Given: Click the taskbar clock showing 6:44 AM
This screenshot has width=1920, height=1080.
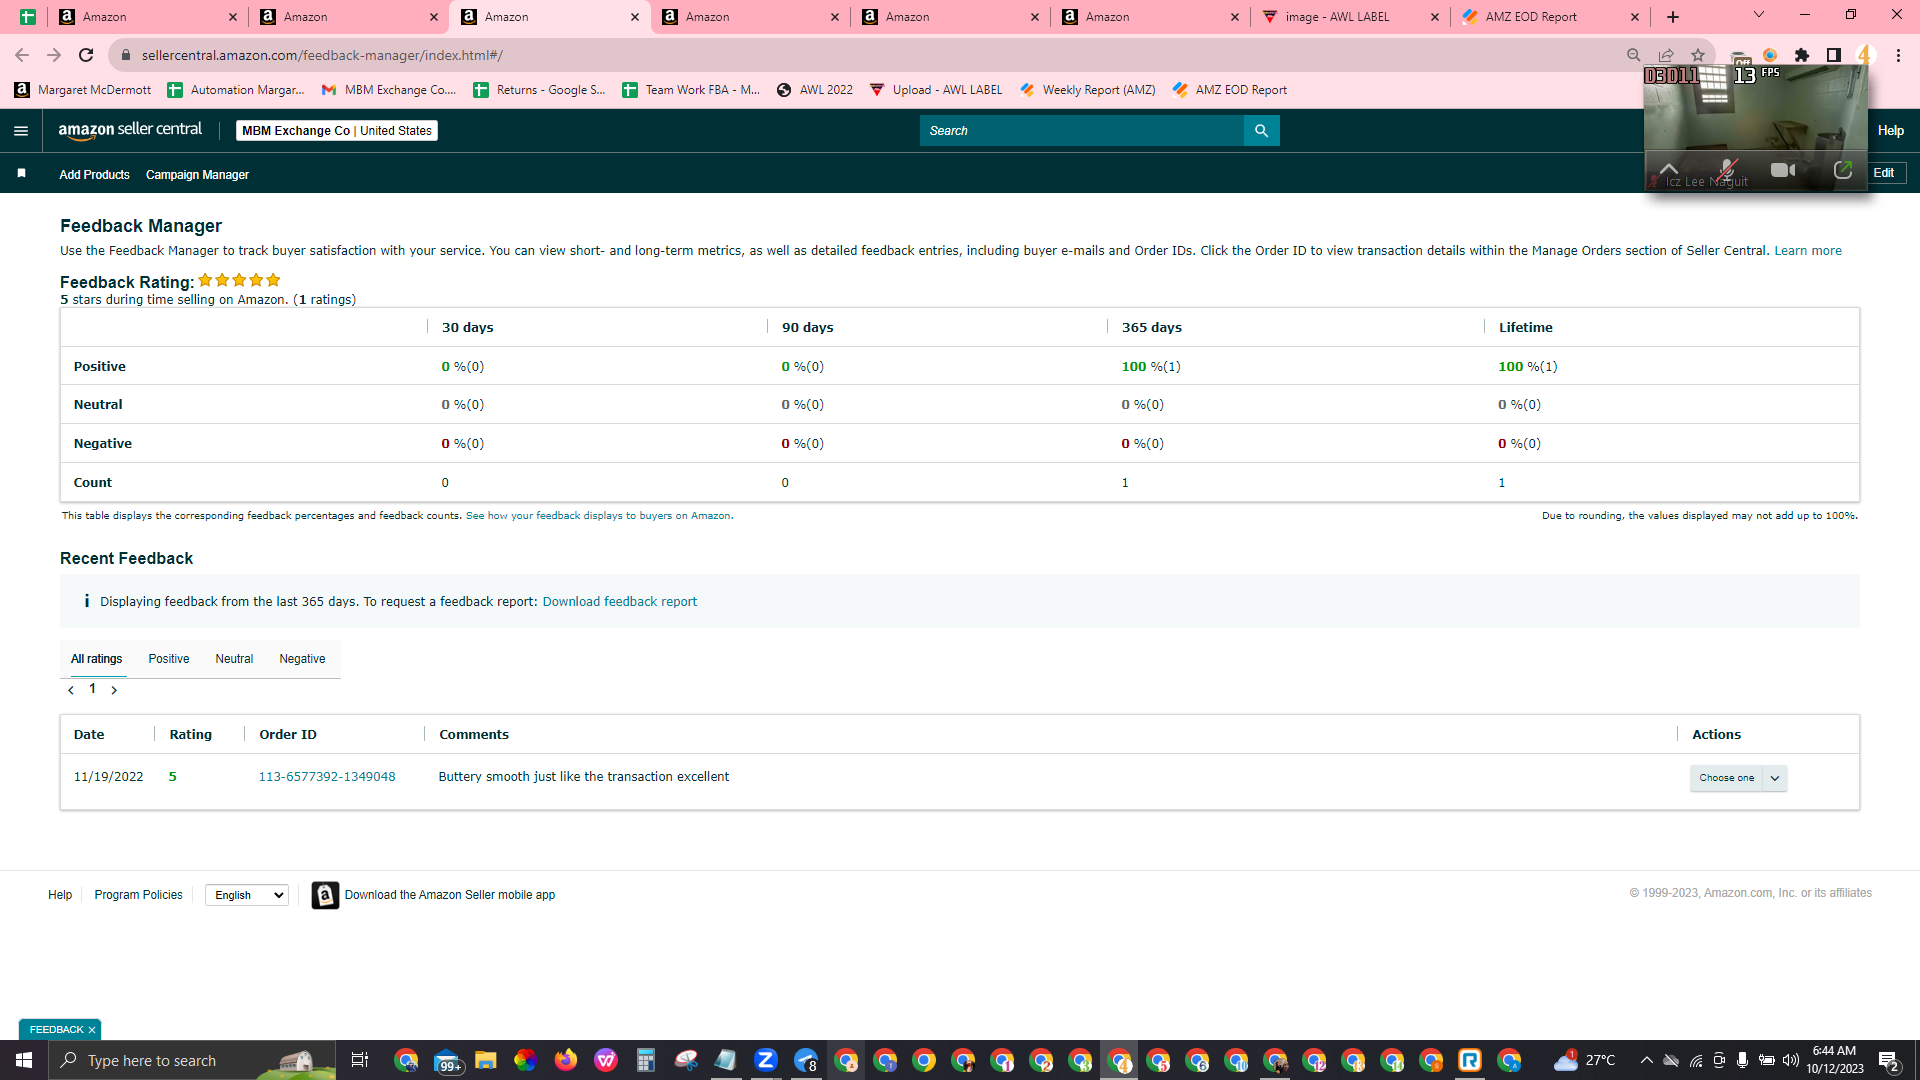Looking at the screenshot, I should [x=1834, y=1060].
